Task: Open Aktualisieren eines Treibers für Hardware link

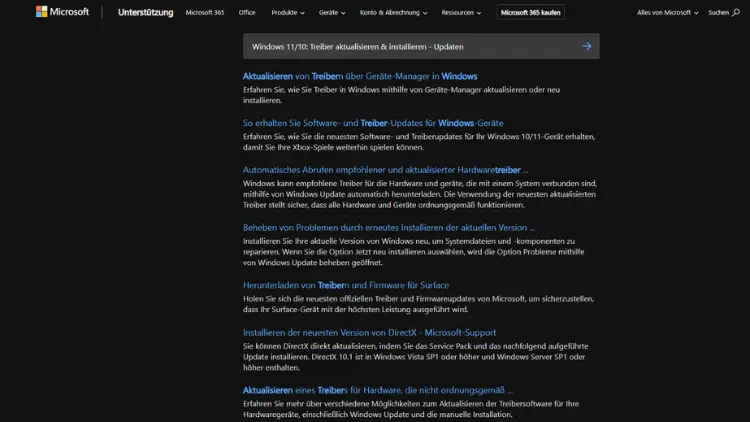Action: pyautogui.click(x=378, y=390)
